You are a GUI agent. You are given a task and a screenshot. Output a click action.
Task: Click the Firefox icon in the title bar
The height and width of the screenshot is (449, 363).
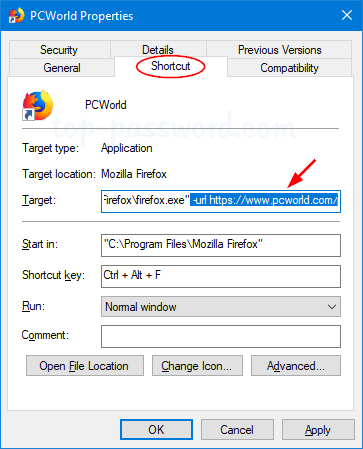[x=17, y=15]
